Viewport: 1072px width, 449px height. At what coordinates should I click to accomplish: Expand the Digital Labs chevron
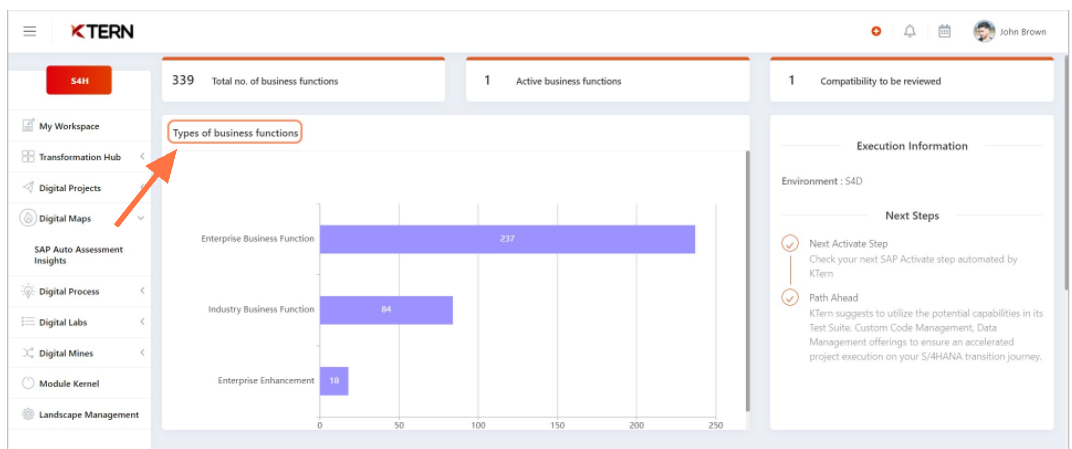142,322
